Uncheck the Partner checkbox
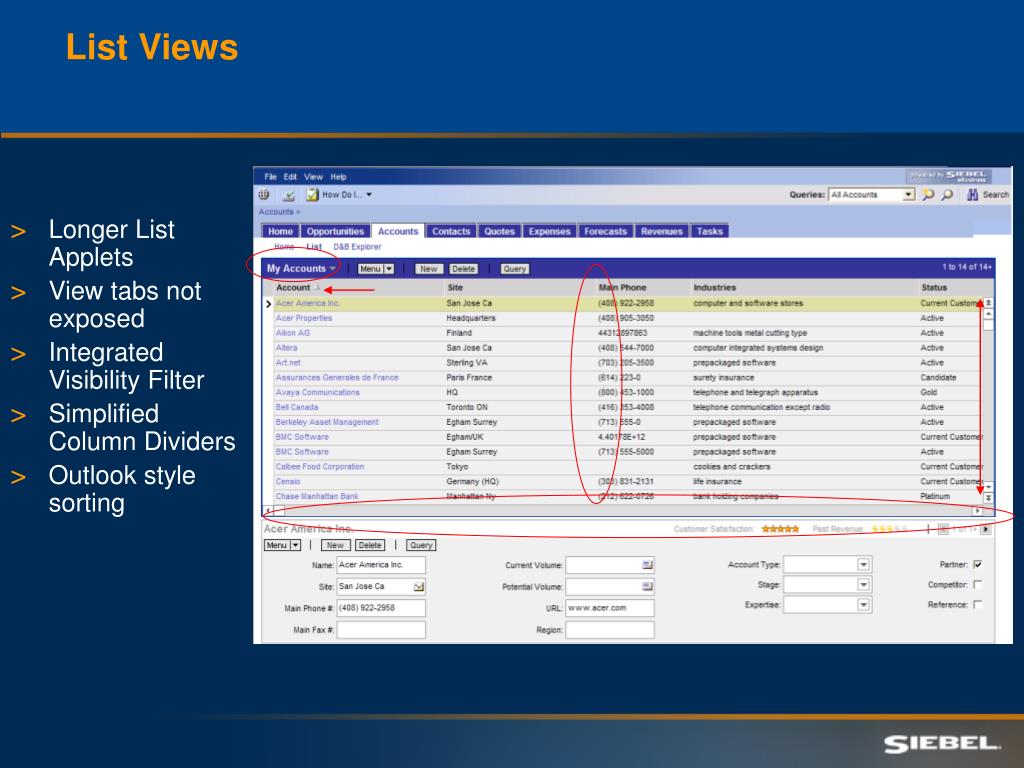Screen dimensions: 1024x768 pyautogui.click(x=978, y=564)
